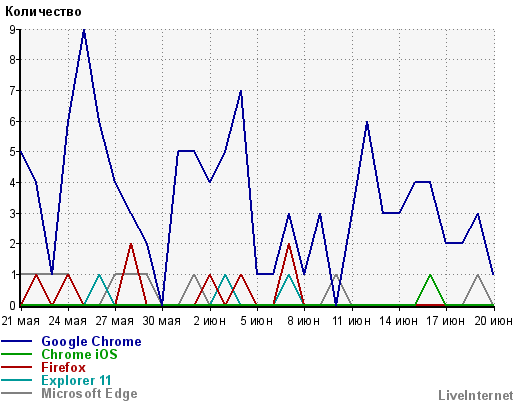Click the Chrome peak at value 9

(x=84, y=31)
